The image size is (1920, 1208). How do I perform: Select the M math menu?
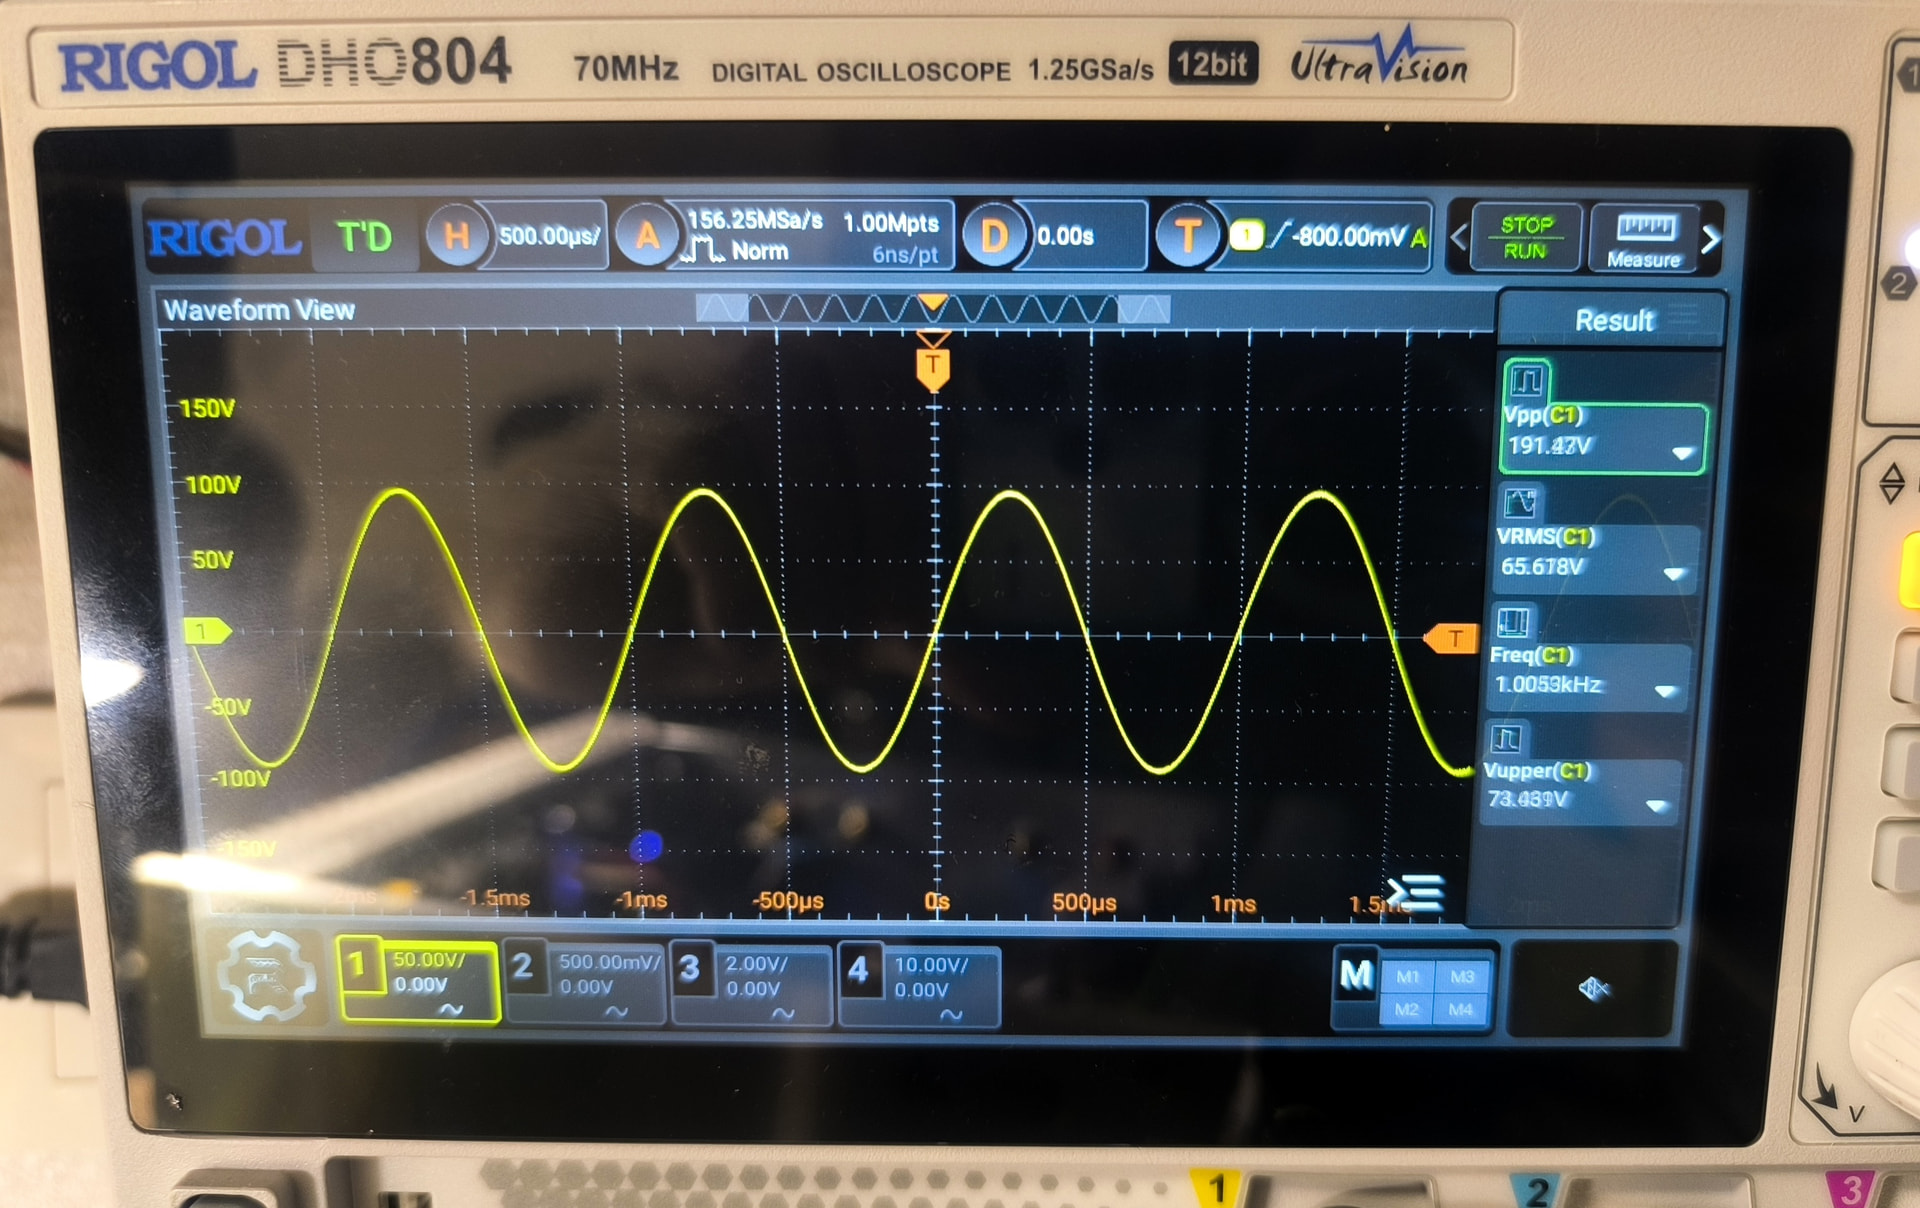(x=1356, y=975)
